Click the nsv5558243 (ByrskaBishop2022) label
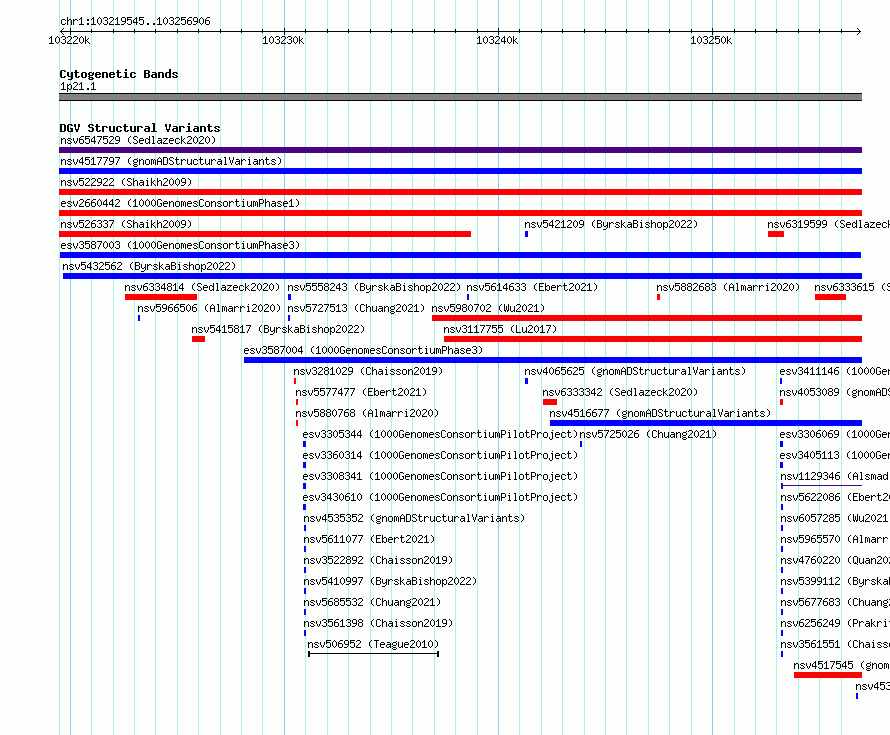The height and width of the screenshot is (735, 890). pyautogui.click(x=374, y=287)
